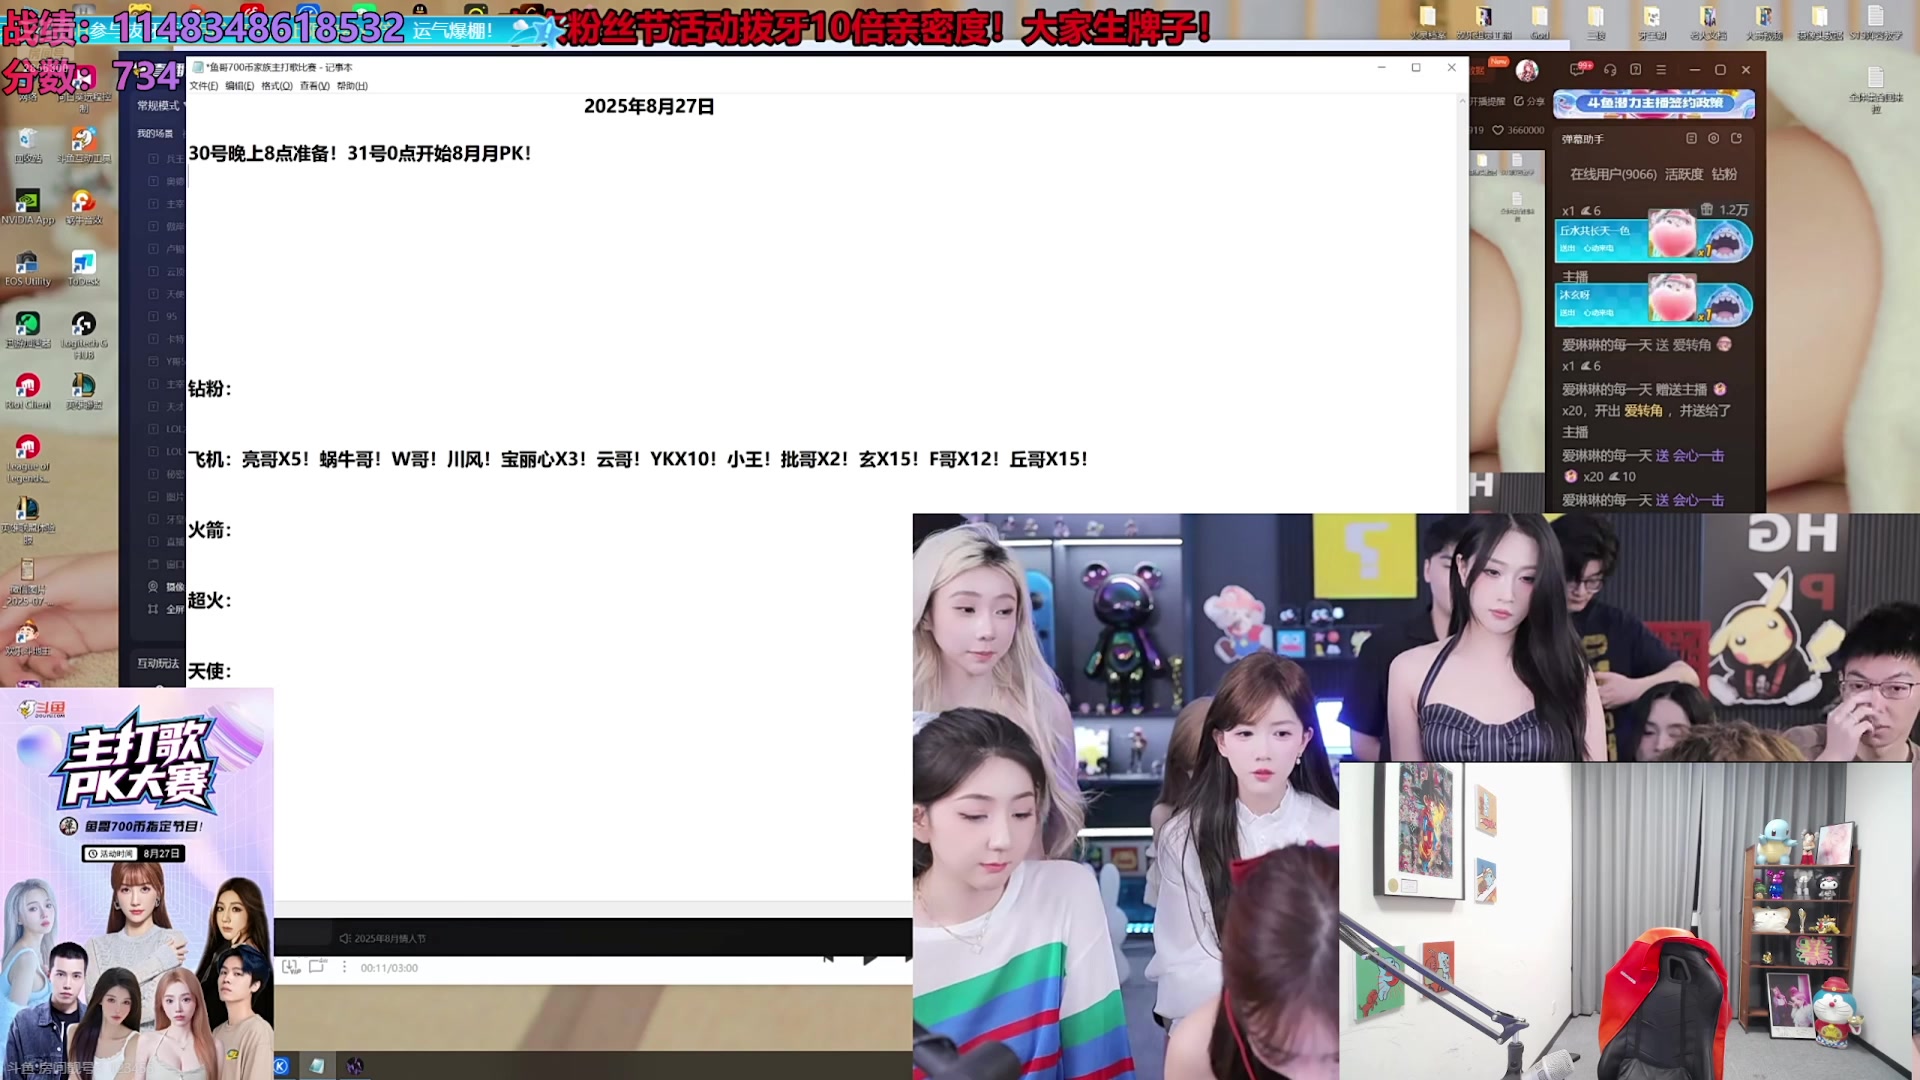Switch to the 活跃度 tab
The image size is (1920, 1080).
point(1684,174)
